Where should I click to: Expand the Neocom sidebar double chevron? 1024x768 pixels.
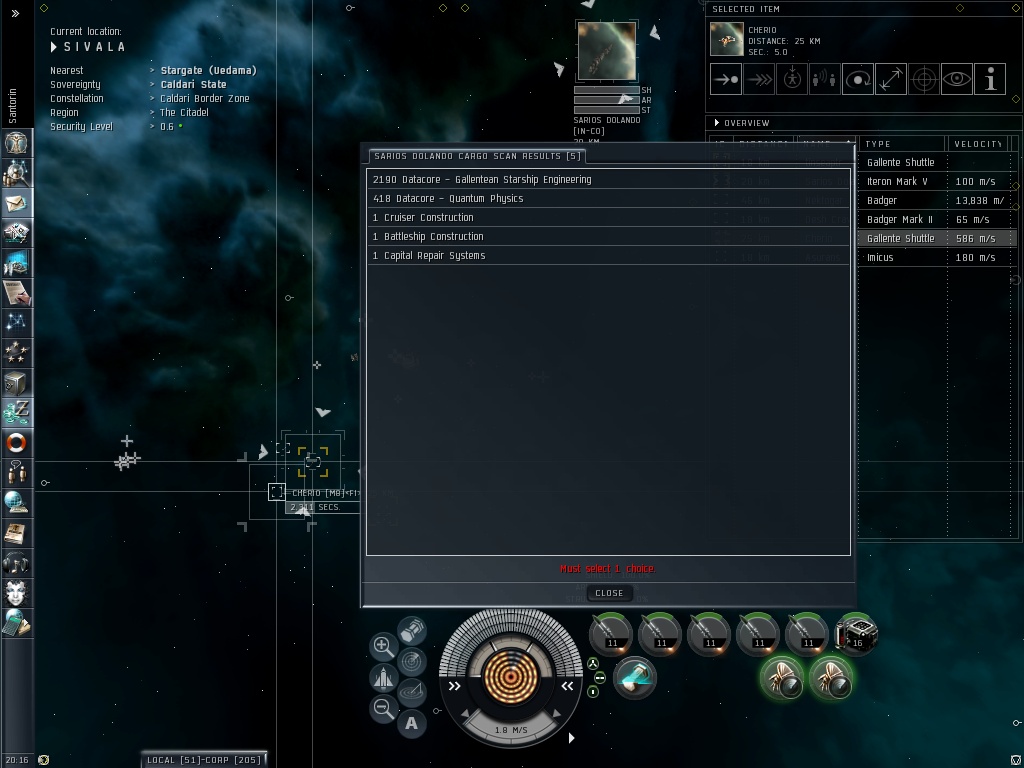tap(15, 13)
